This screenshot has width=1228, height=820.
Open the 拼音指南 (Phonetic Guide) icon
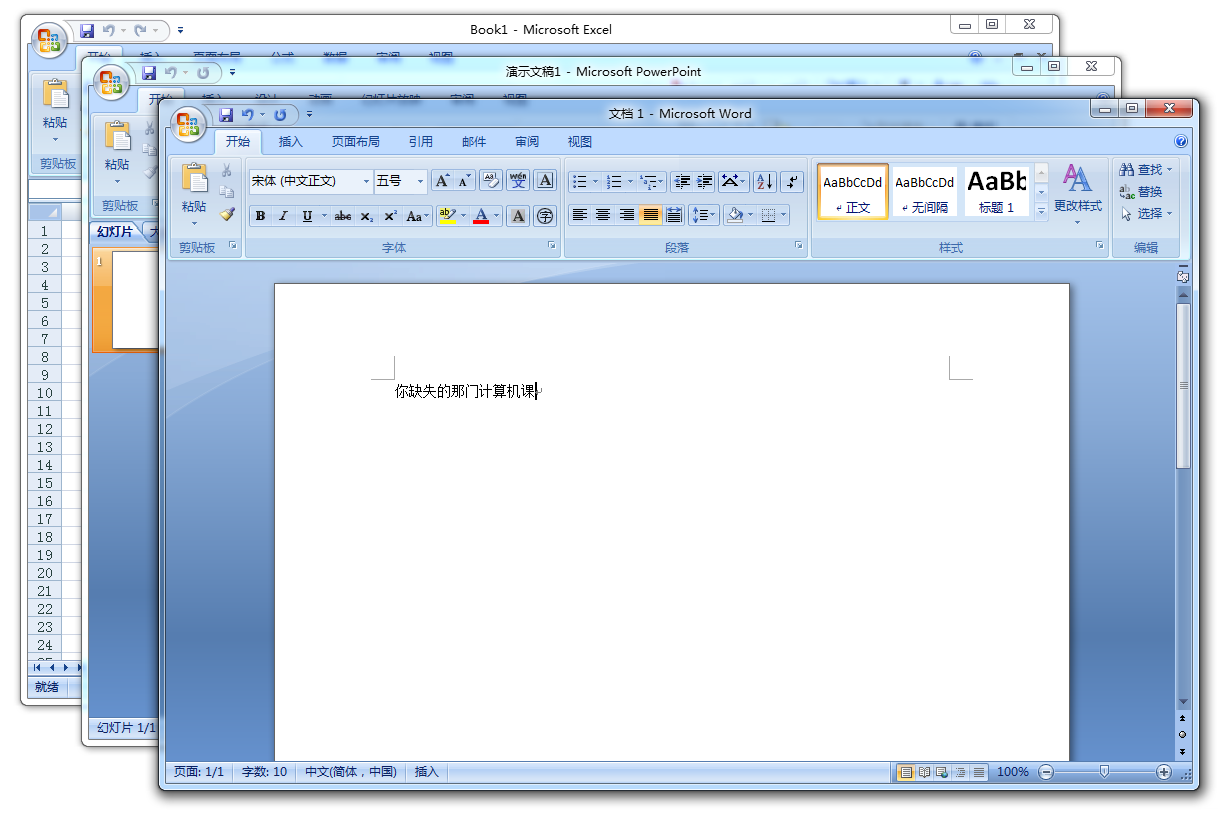pos(517,182)
